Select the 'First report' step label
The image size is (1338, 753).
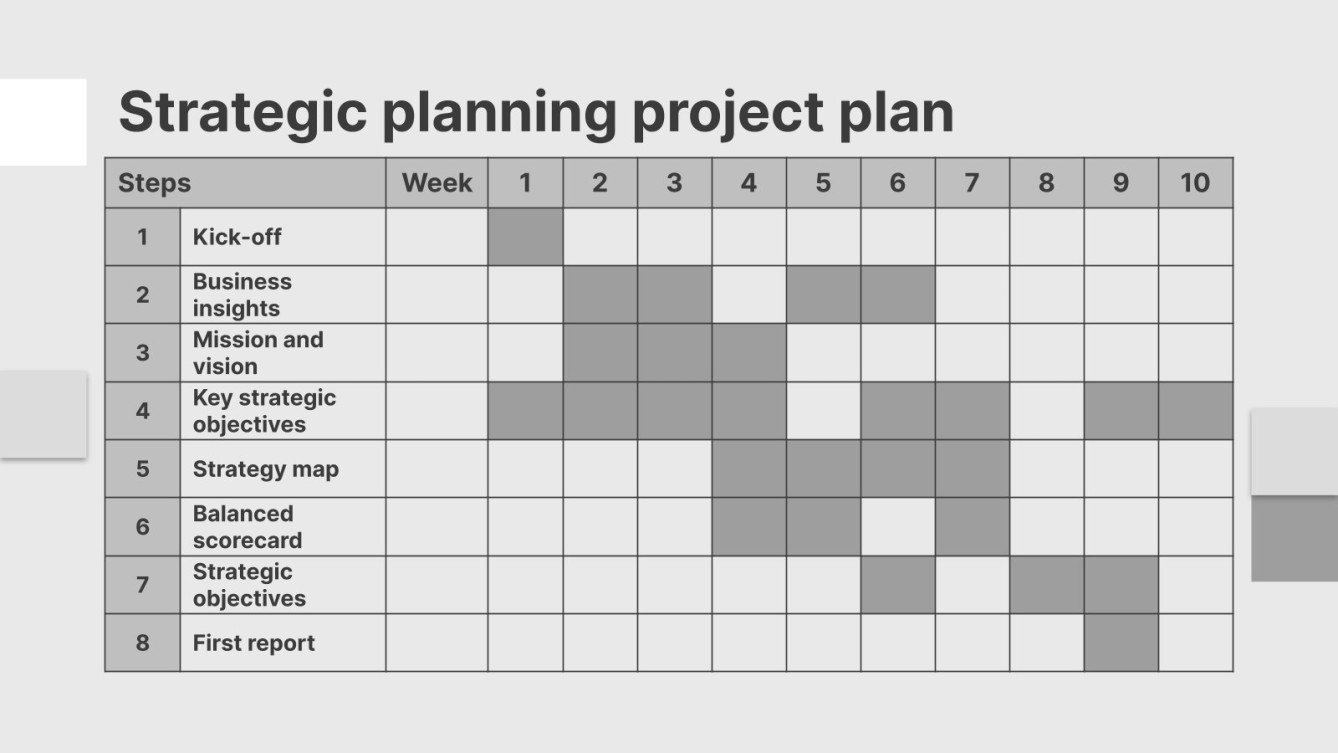(254, 643)
